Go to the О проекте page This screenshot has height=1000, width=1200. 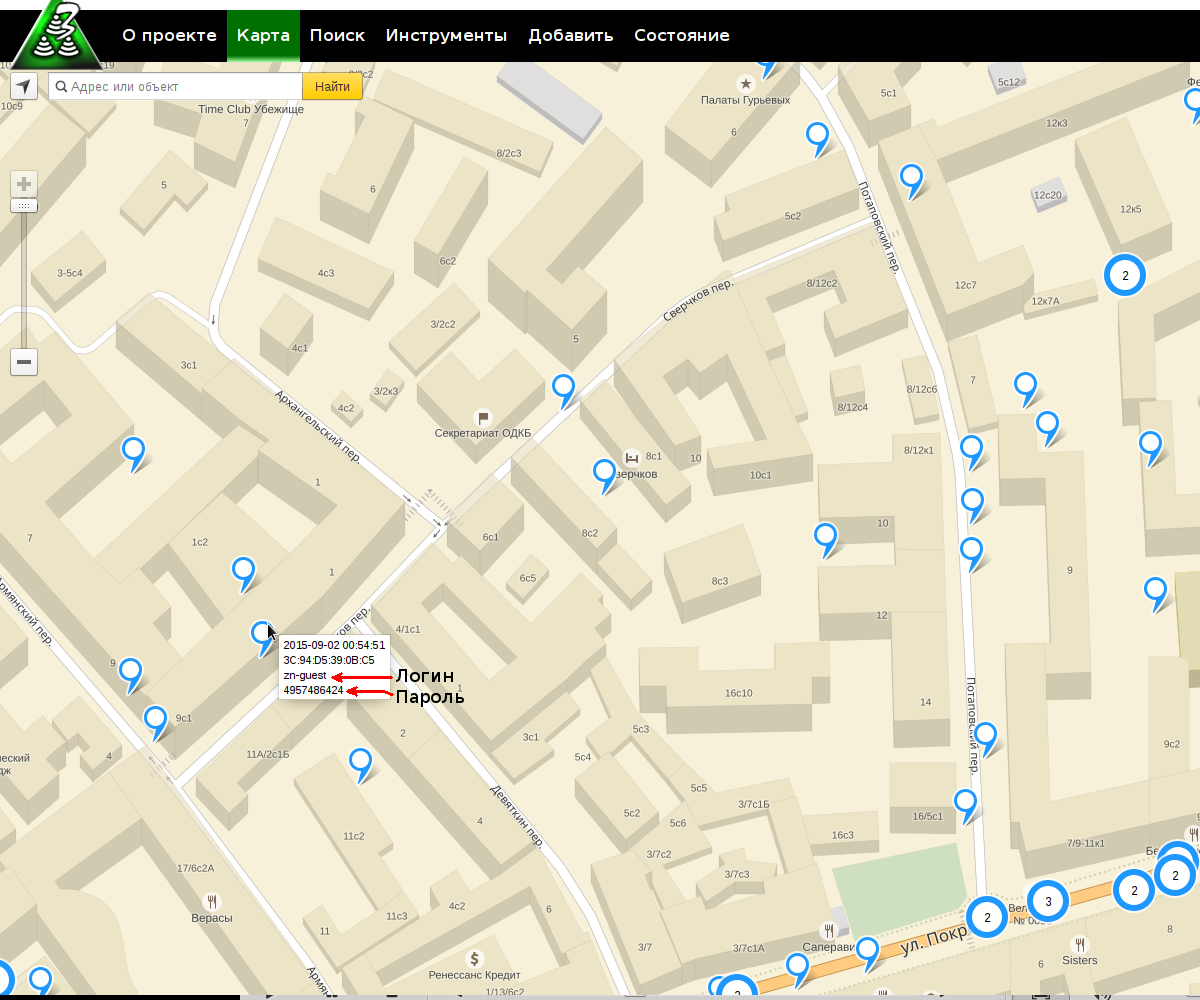point(169,35)
